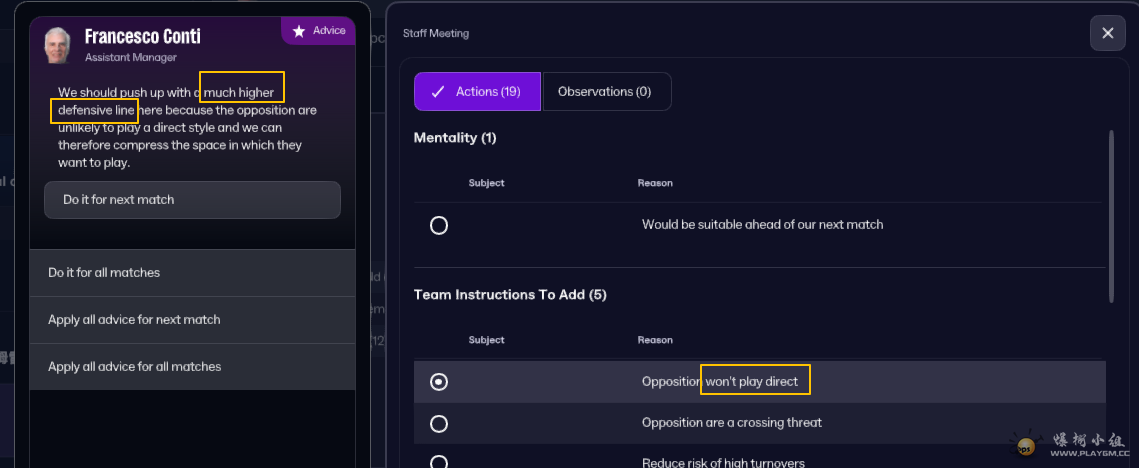
Task: Click the Subject column header under Mentality
Action: (486, 183)
